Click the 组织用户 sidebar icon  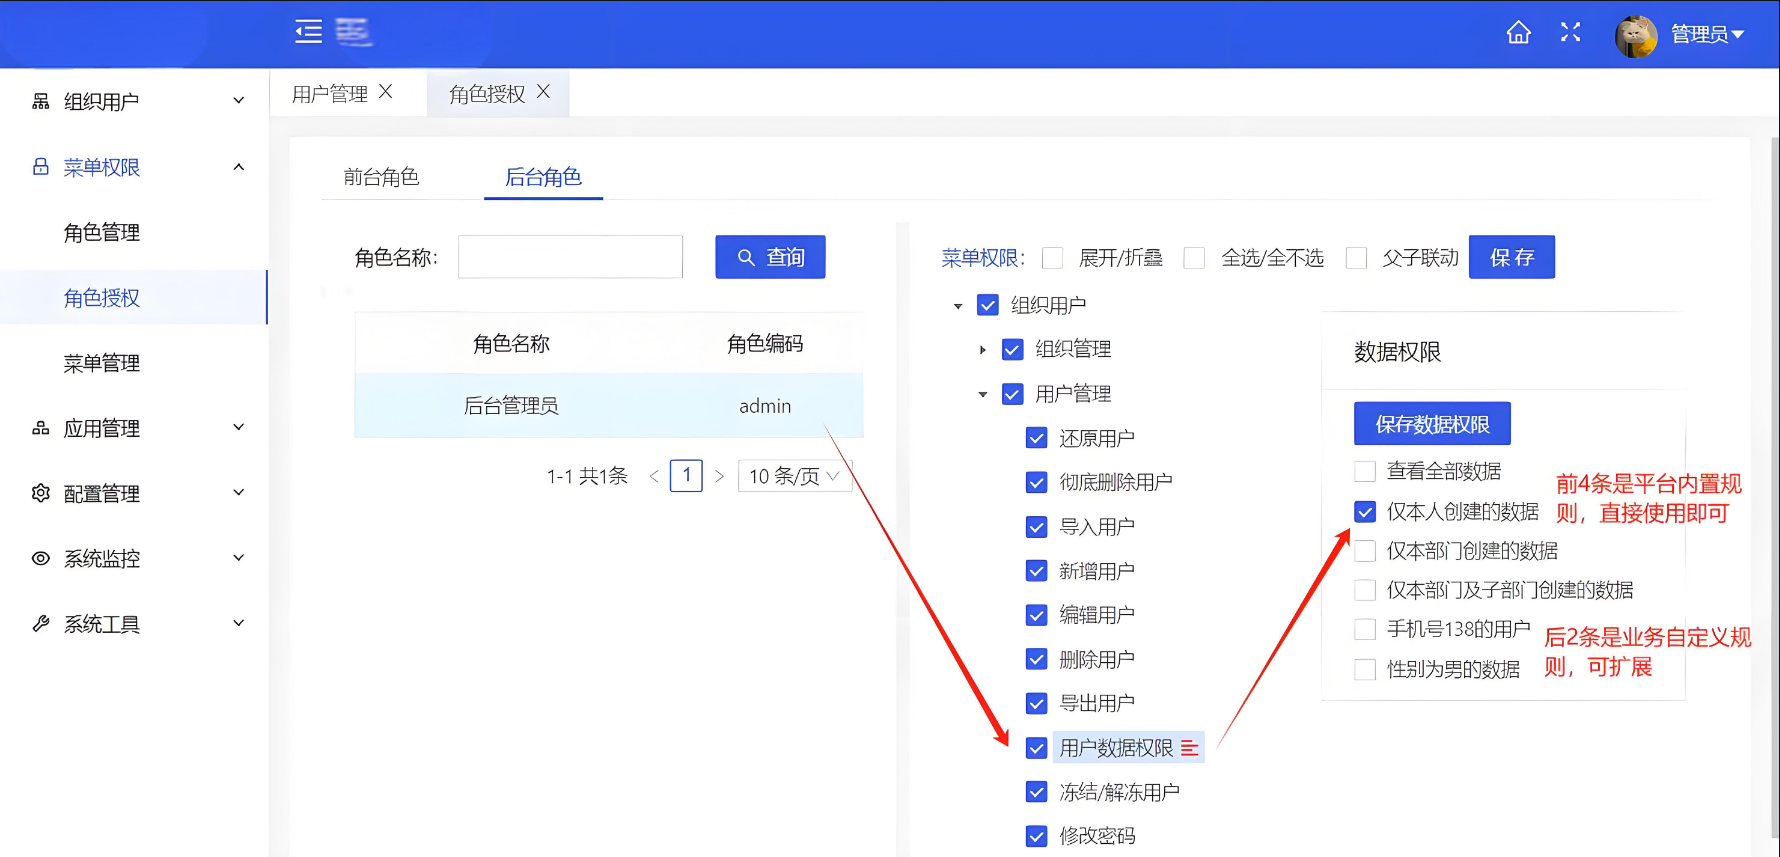[41, 101]
